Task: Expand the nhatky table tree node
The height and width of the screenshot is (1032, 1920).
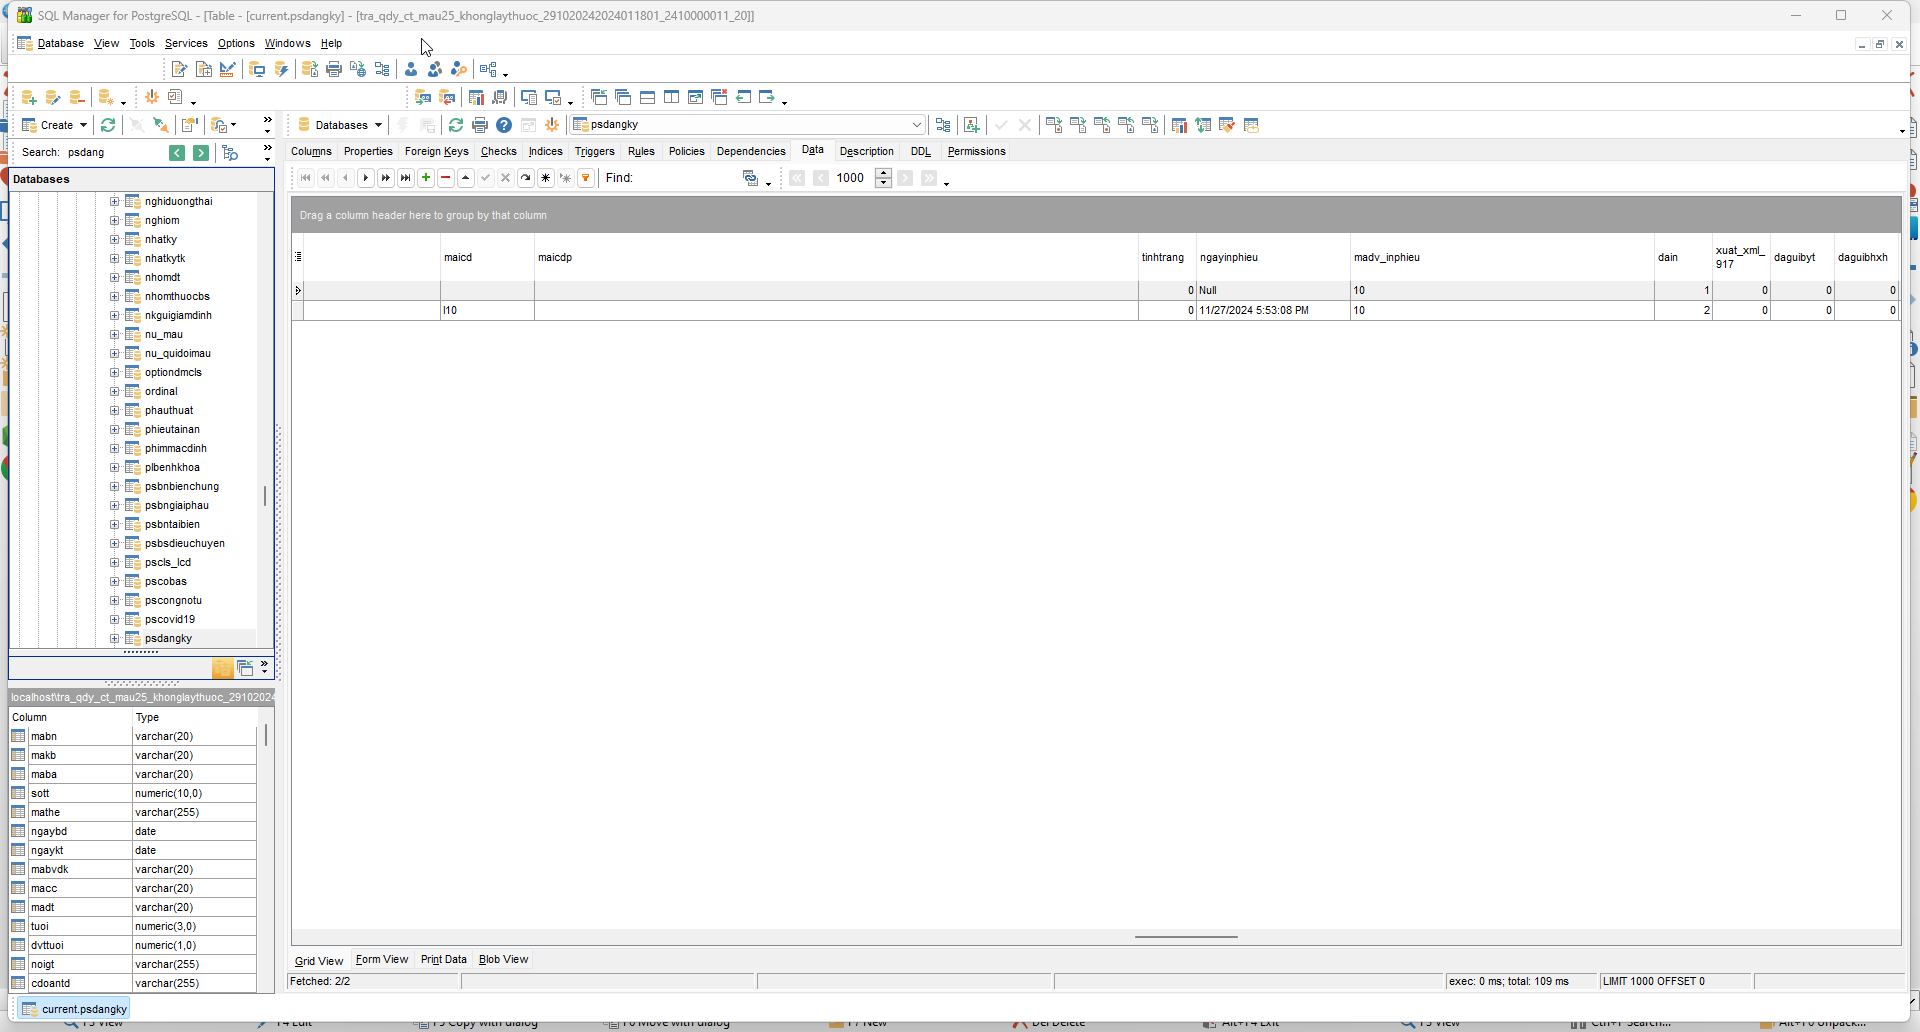Action: pyautogui.click(x=114, y=240)
